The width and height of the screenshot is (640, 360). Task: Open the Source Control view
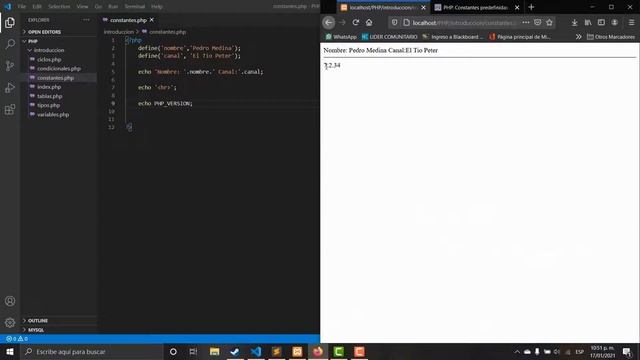(x=10, y=66)
